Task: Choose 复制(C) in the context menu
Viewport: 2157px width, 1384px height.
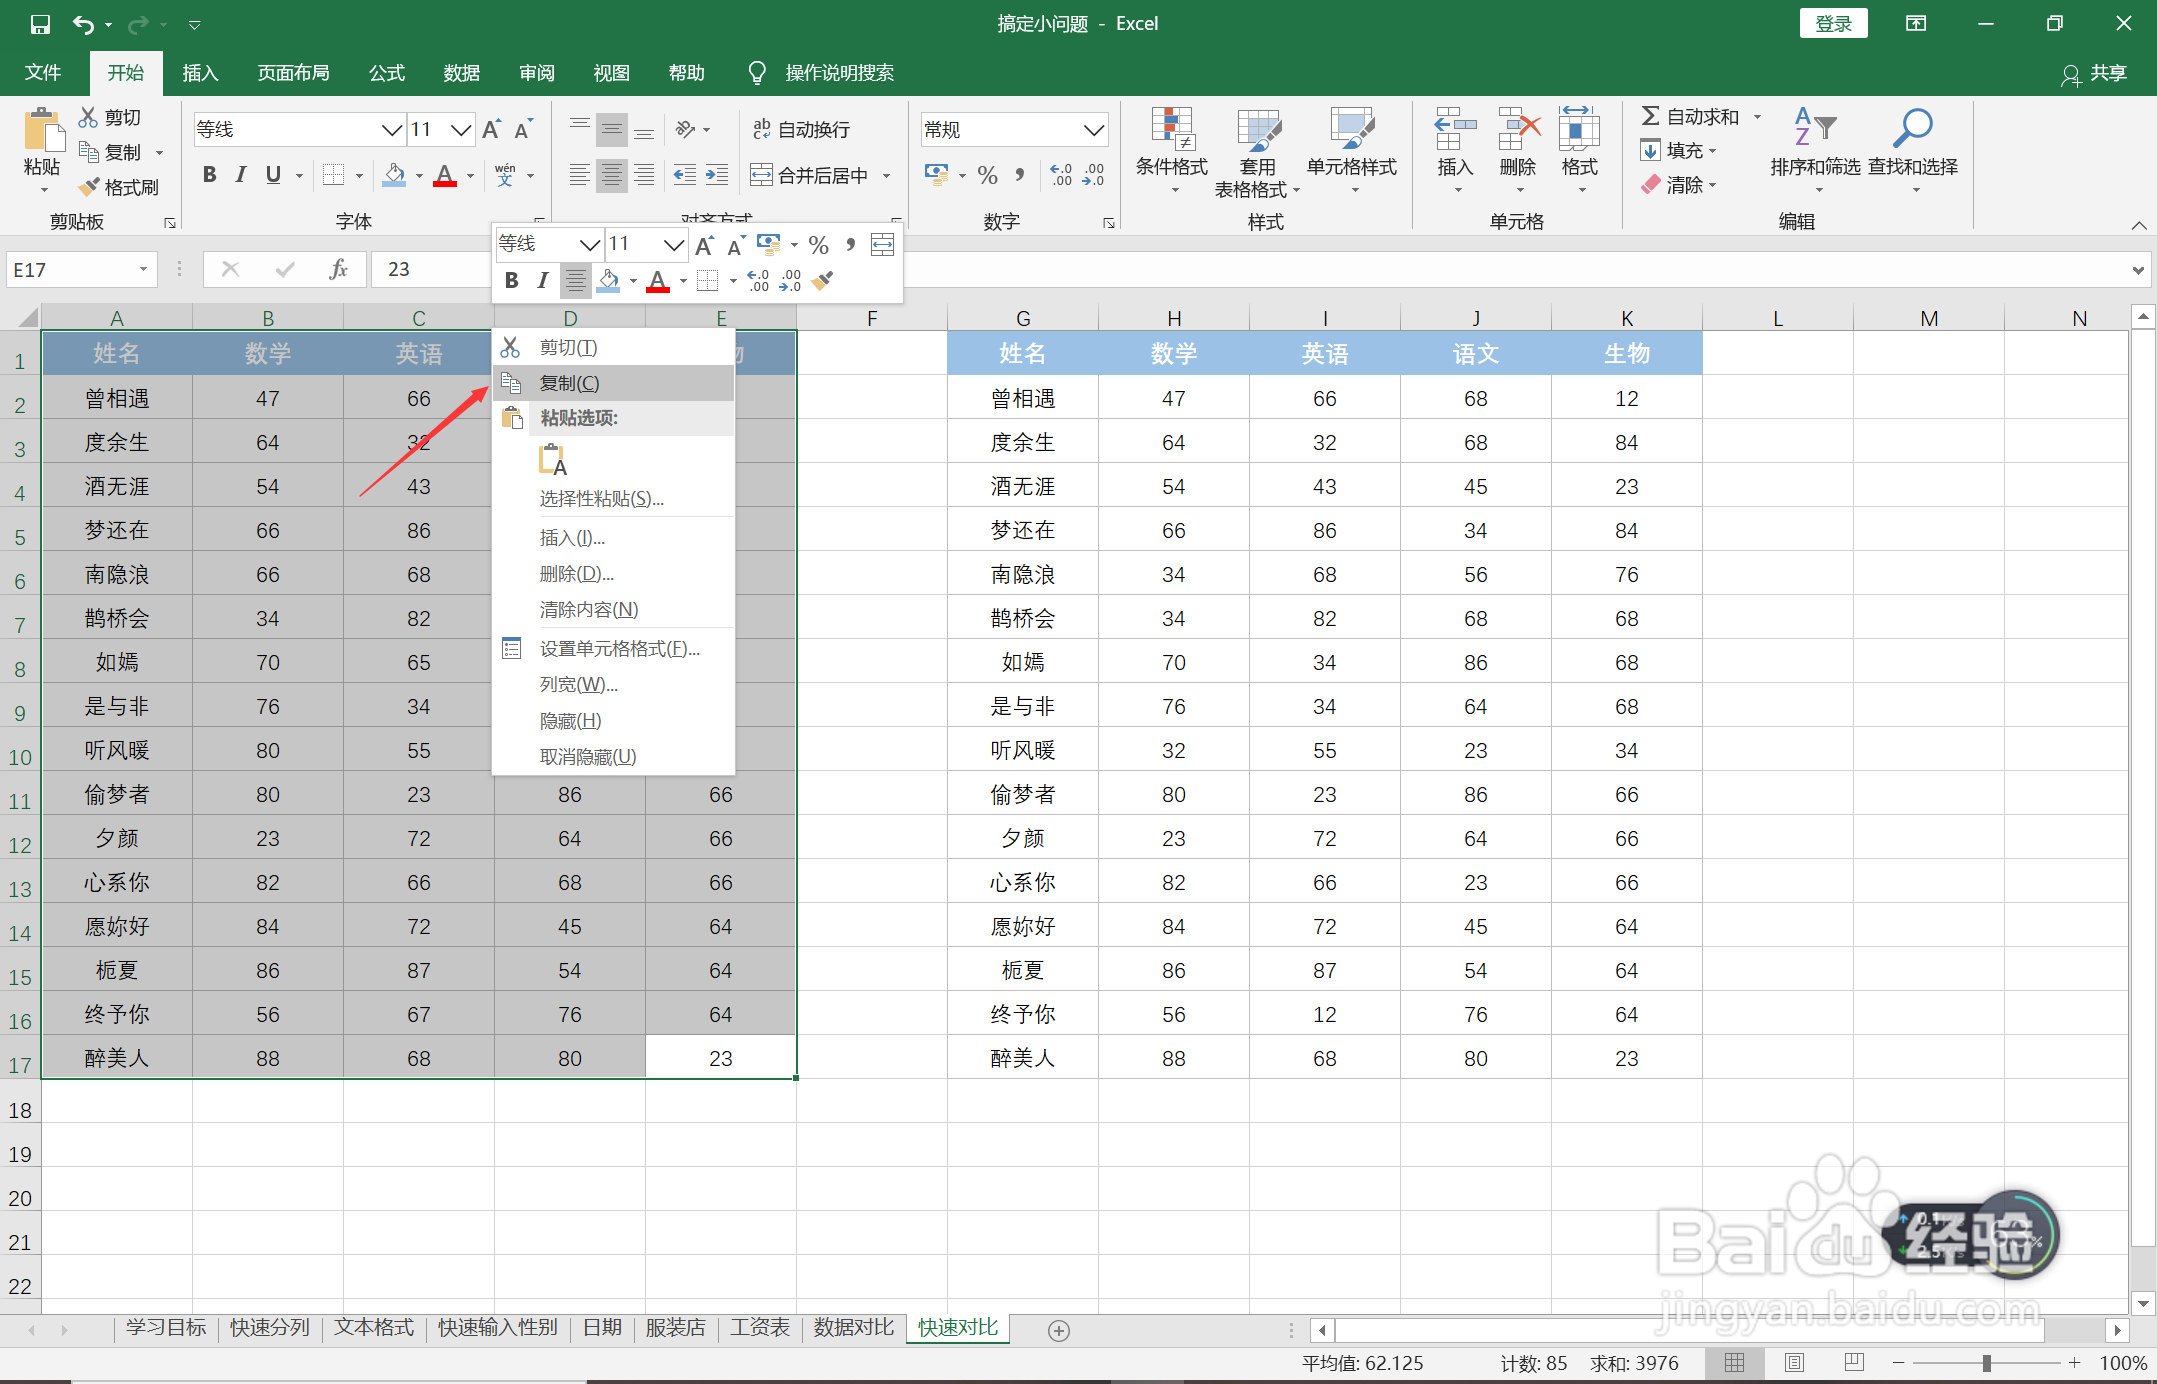Action: click(x=614, y=383)
